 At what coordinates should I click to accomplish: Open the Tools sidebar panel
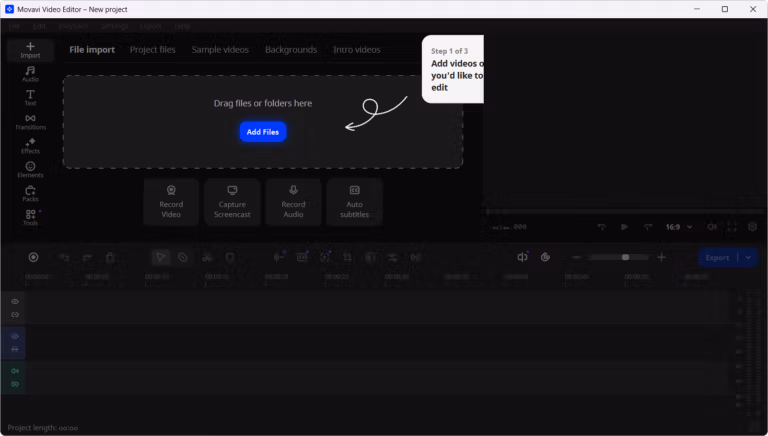point(30,218)
